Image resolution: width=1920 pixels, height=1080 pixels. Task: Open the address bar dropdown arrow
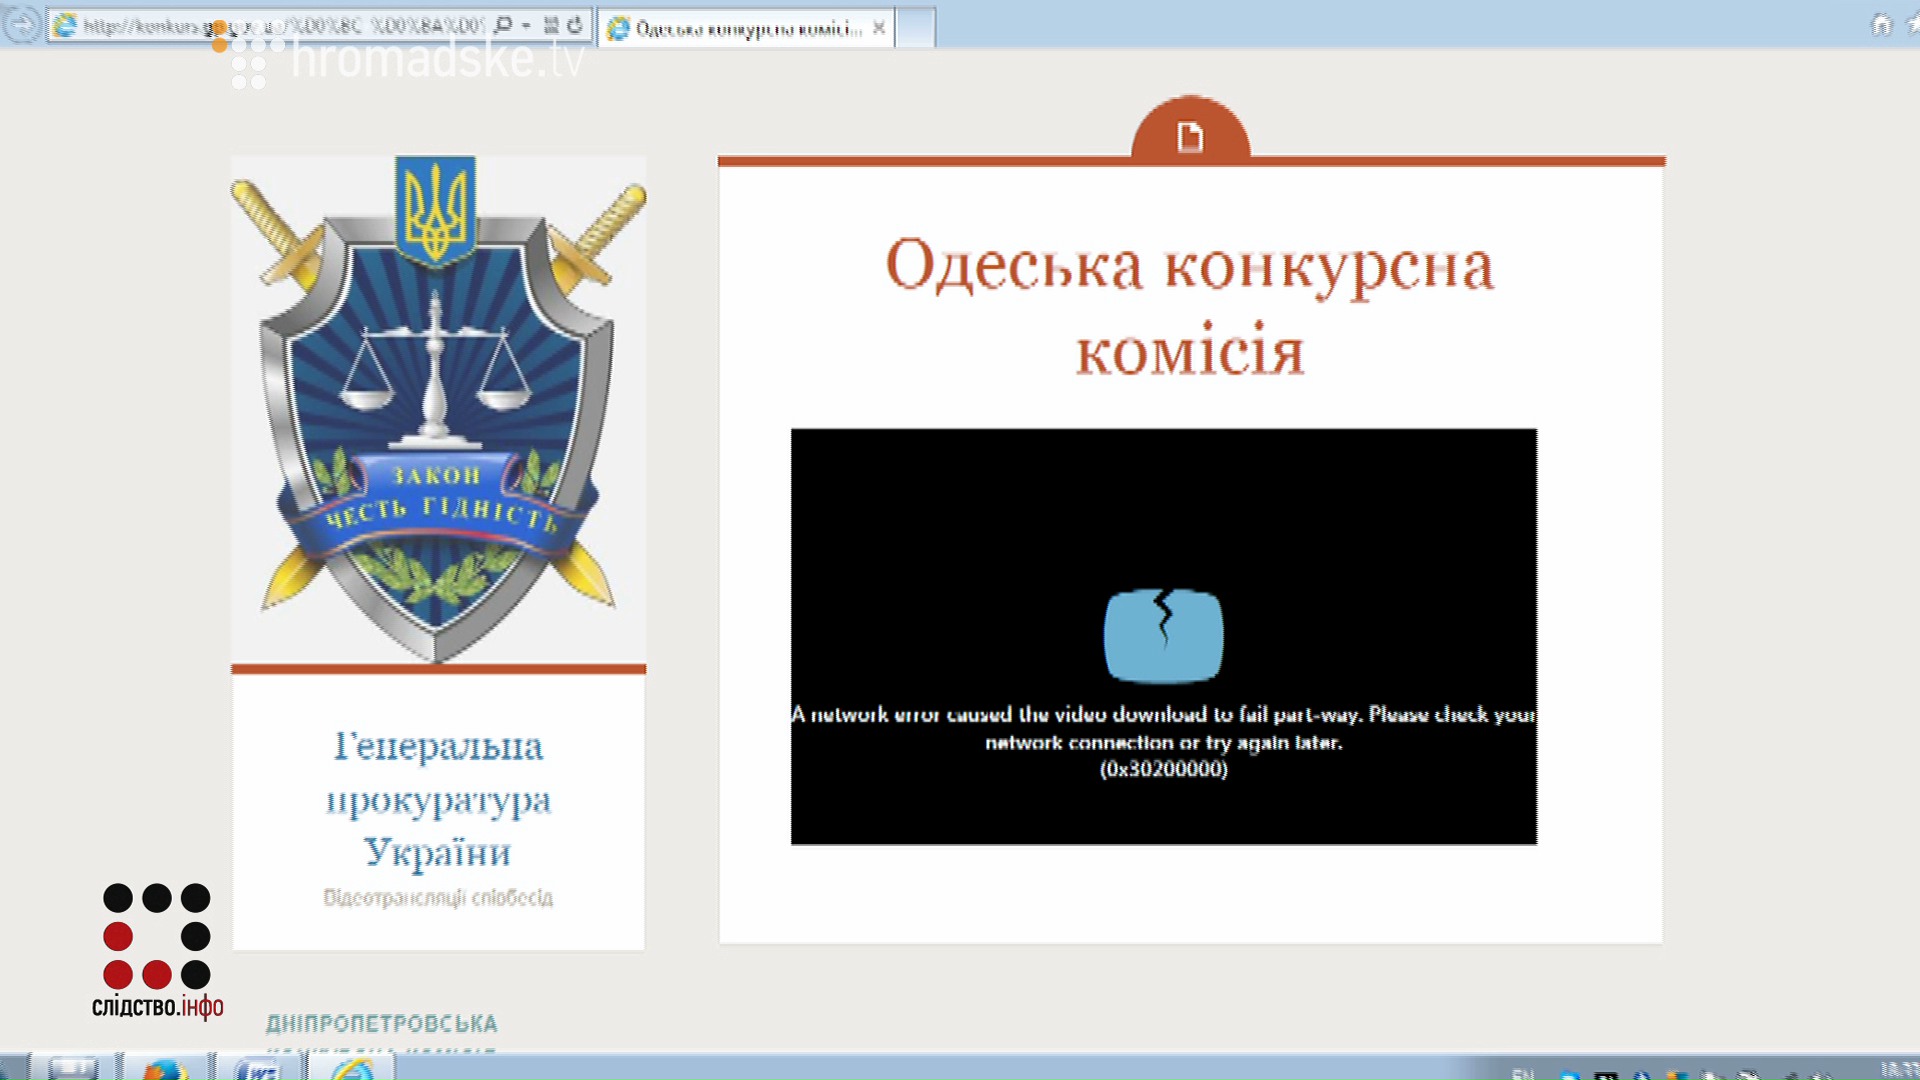click(527, 26)
